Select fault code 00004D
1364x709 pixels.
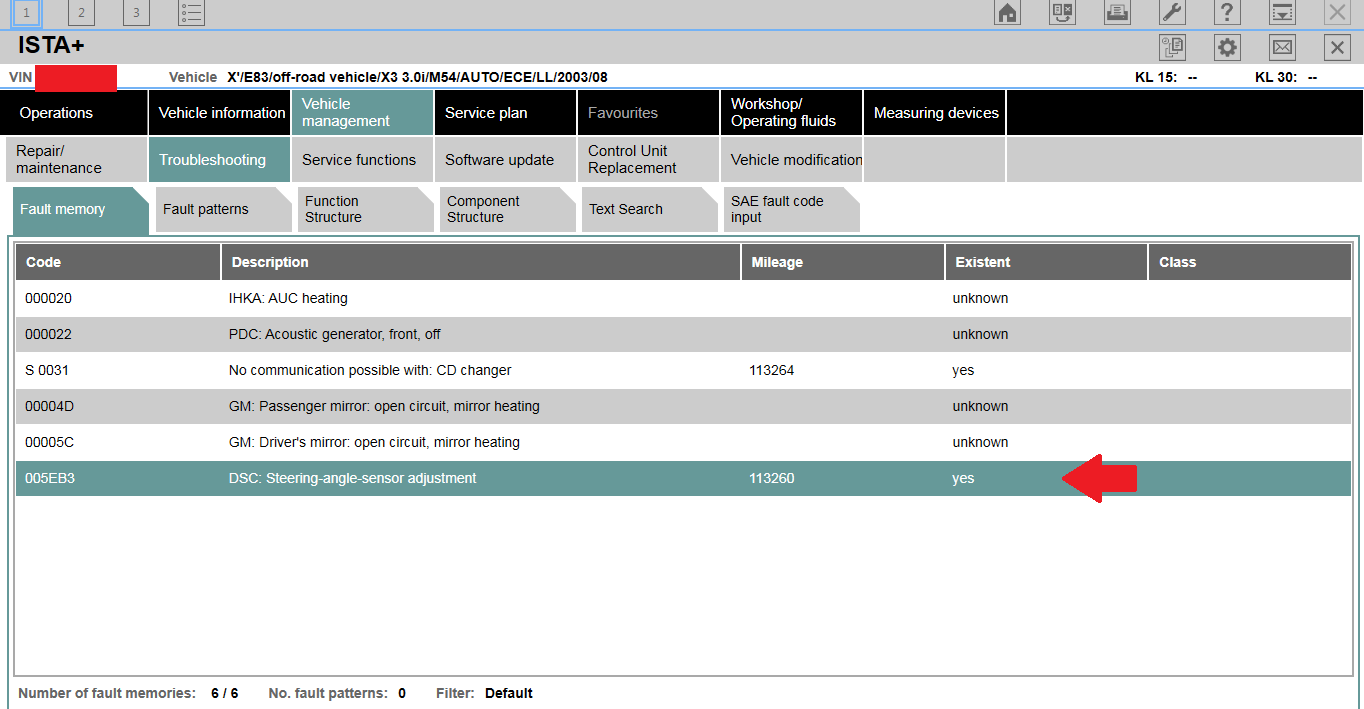coord(49,407)
